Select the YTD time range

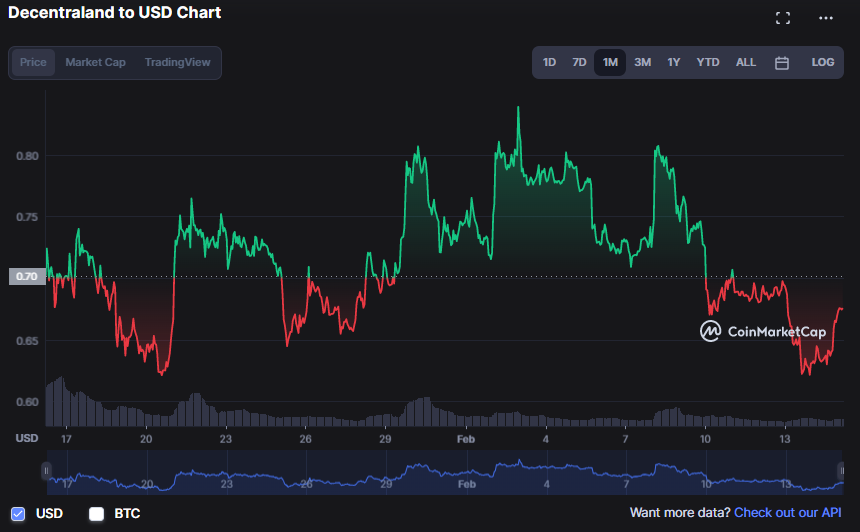(708, 63)
